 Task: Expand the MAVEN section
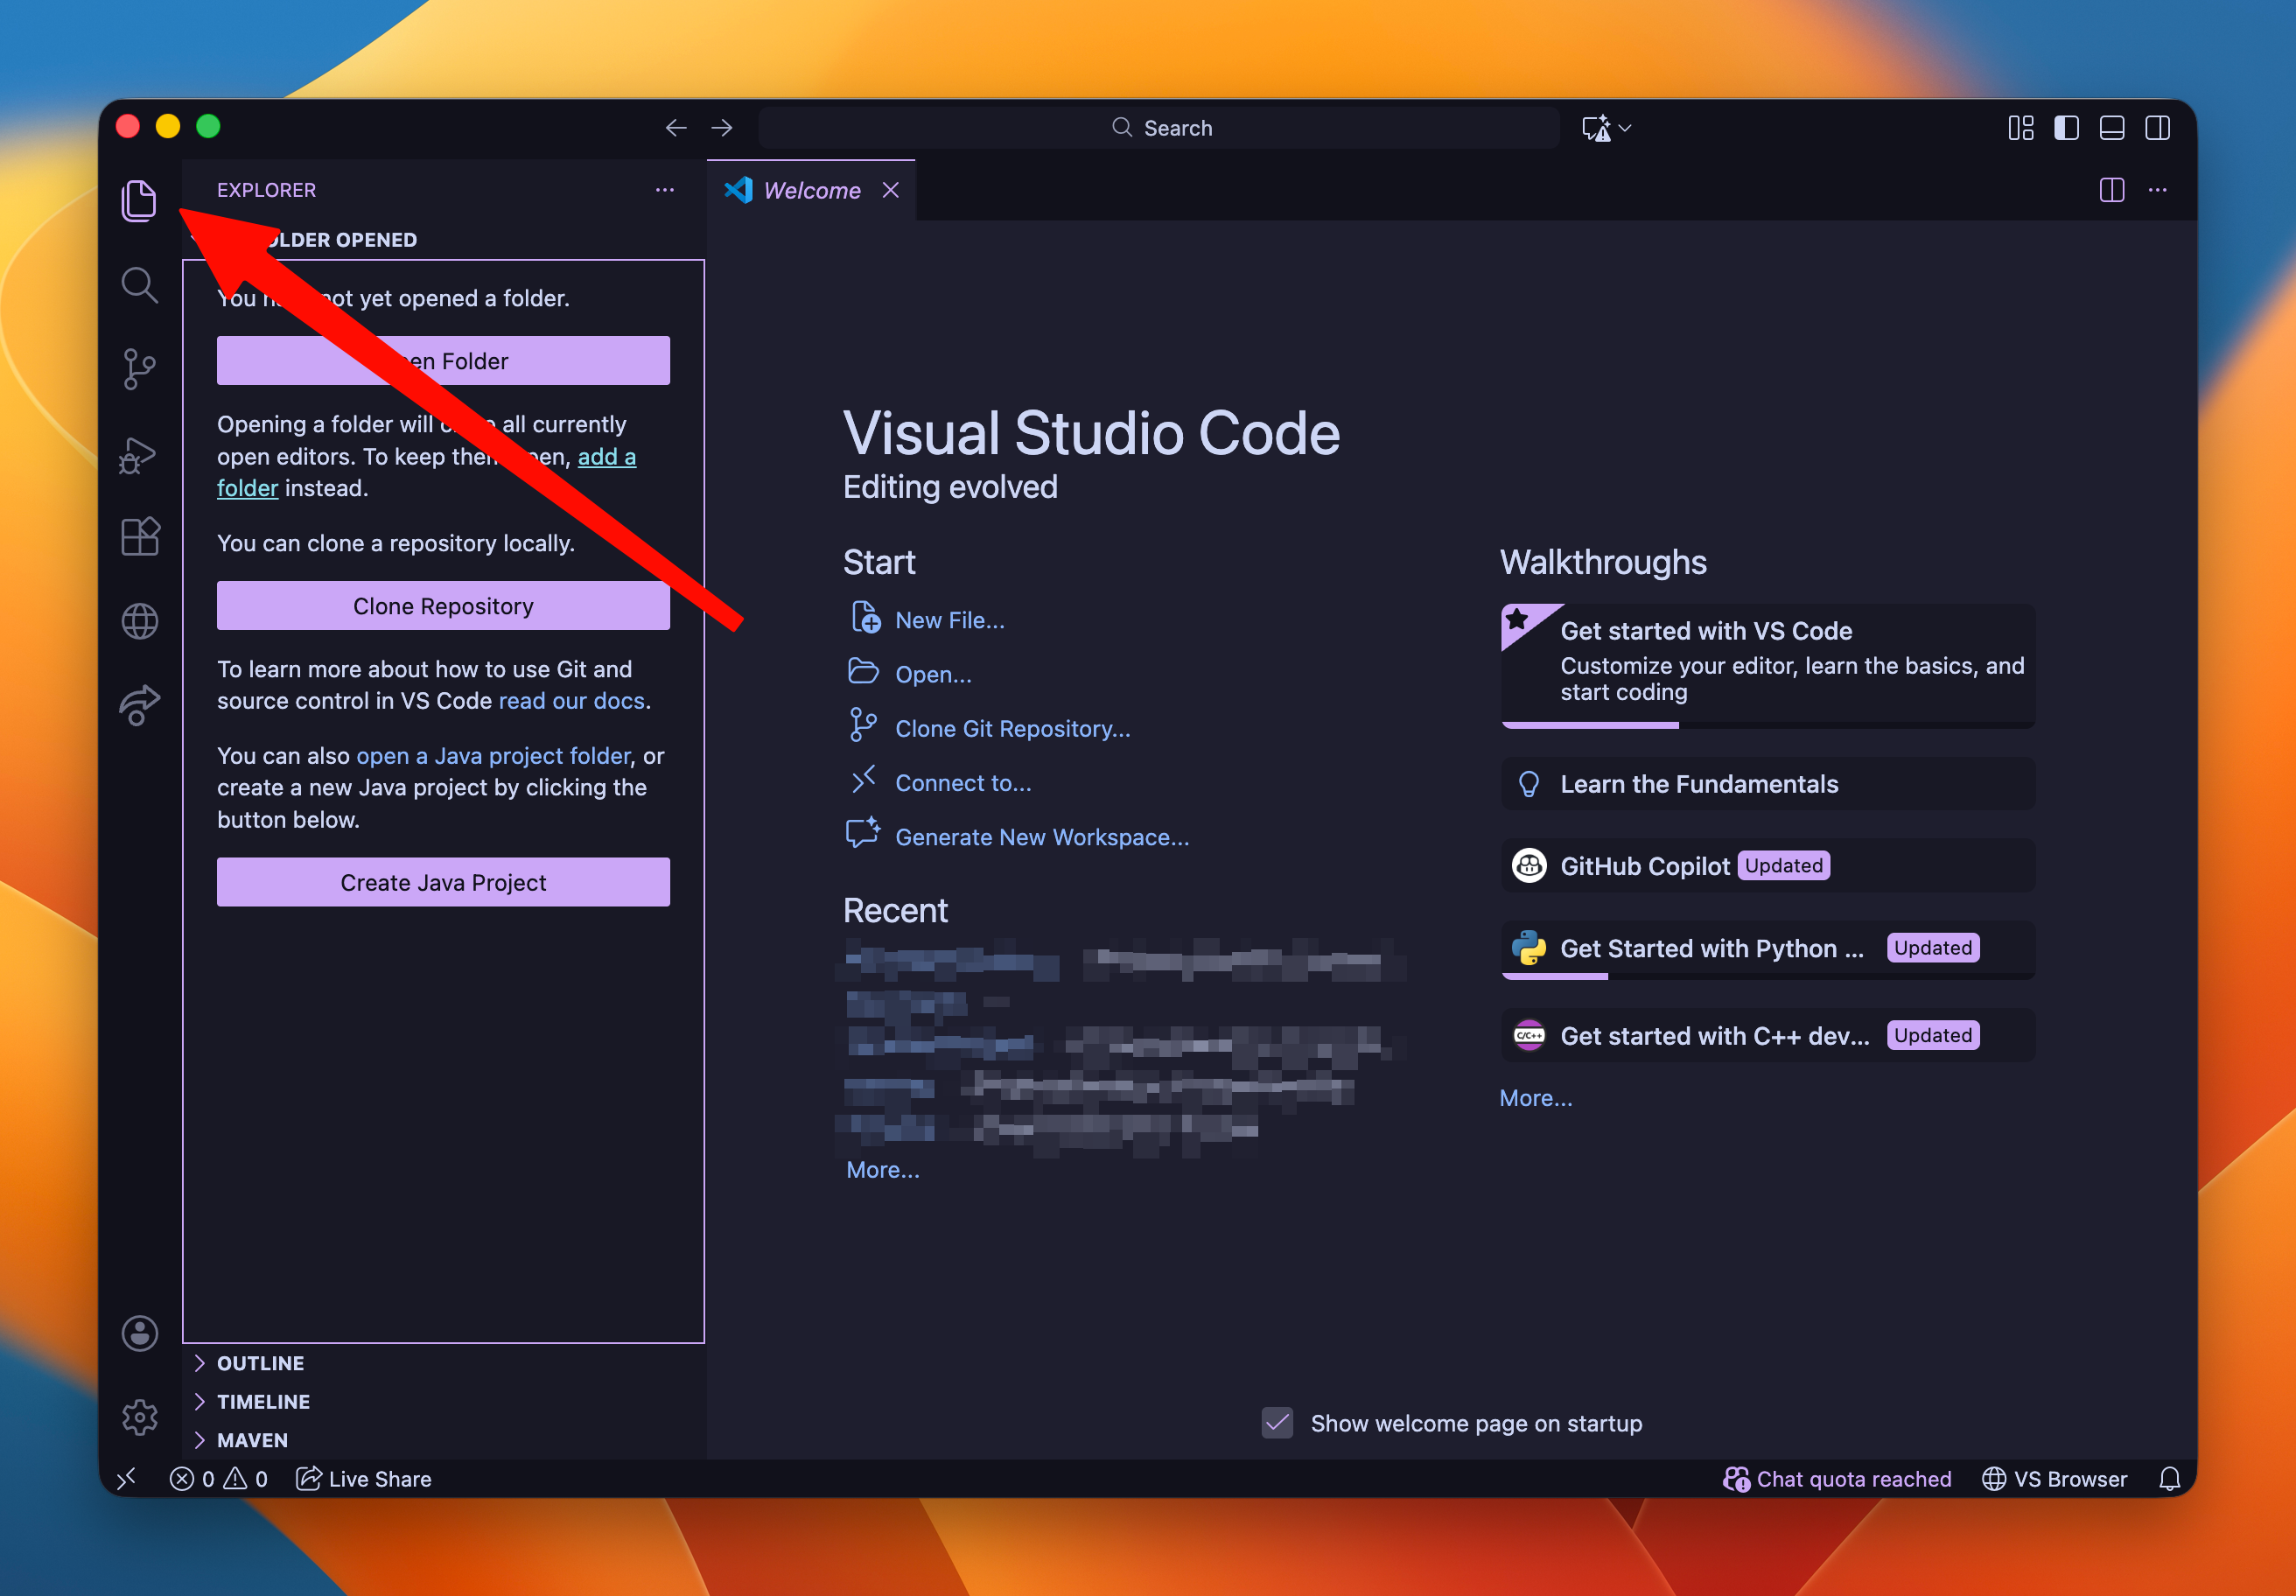pos(252,1440)
